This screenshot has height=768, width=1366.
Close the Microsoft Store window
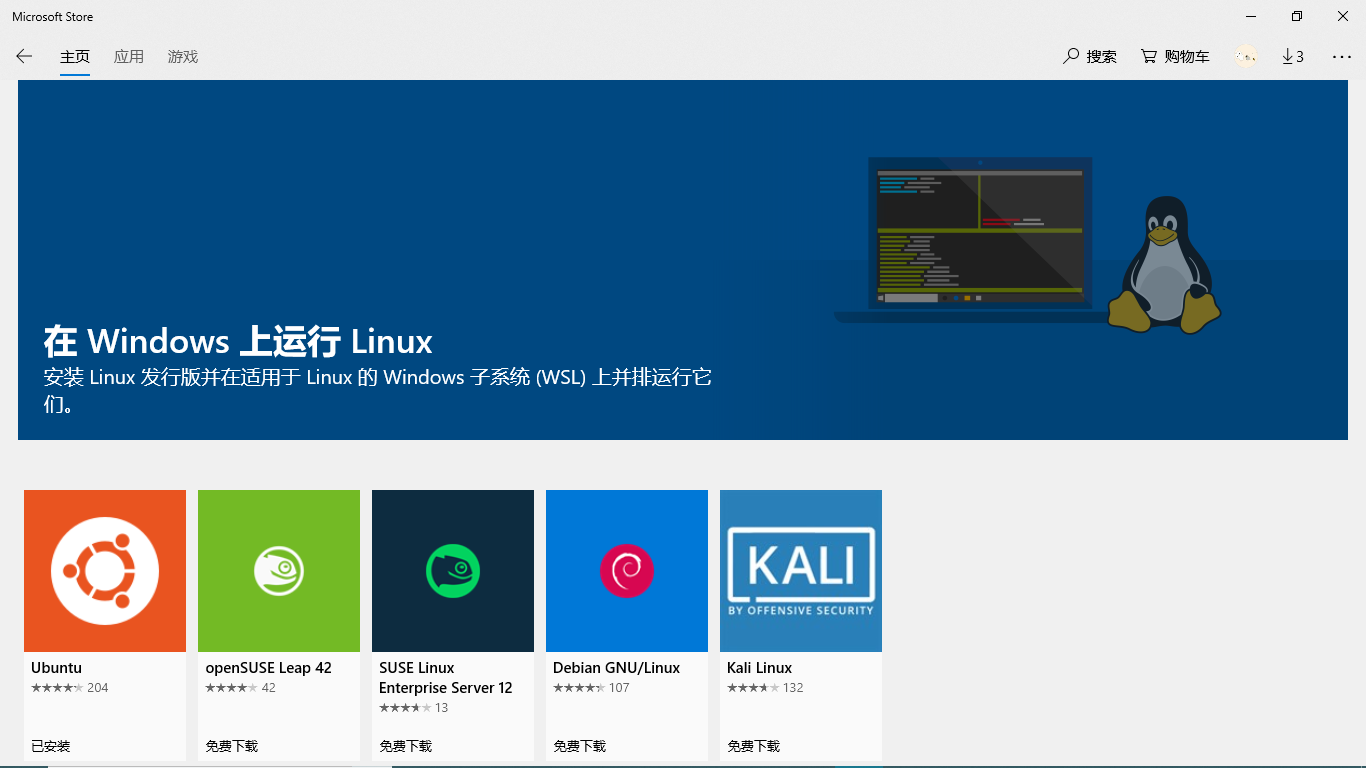coord(1343,16)
